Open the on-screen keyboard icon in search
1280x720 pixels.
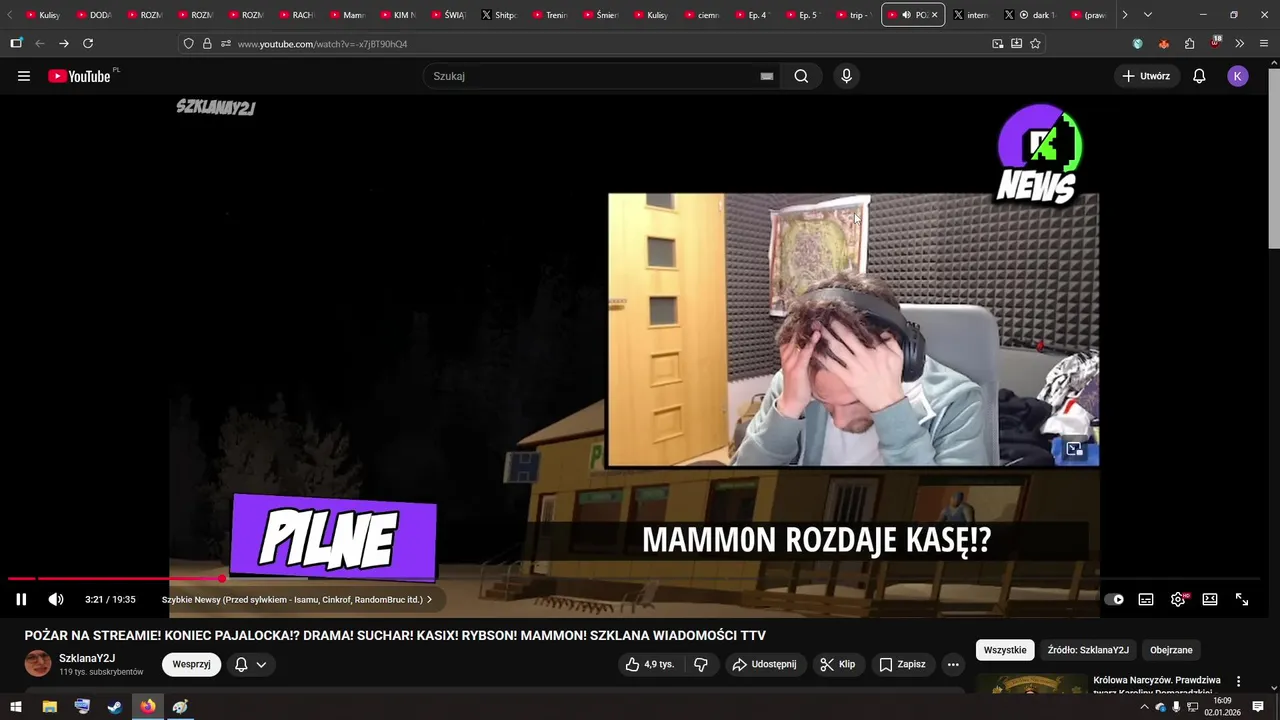(x=767, y=76)
